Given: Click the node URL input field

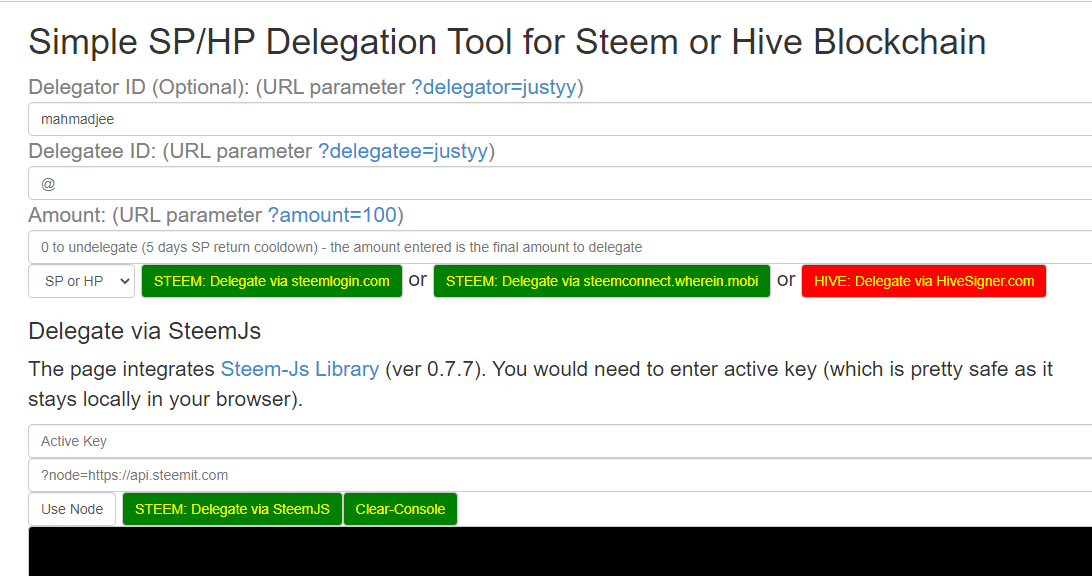Looking at the screenshot, I should tap(560, 475).
